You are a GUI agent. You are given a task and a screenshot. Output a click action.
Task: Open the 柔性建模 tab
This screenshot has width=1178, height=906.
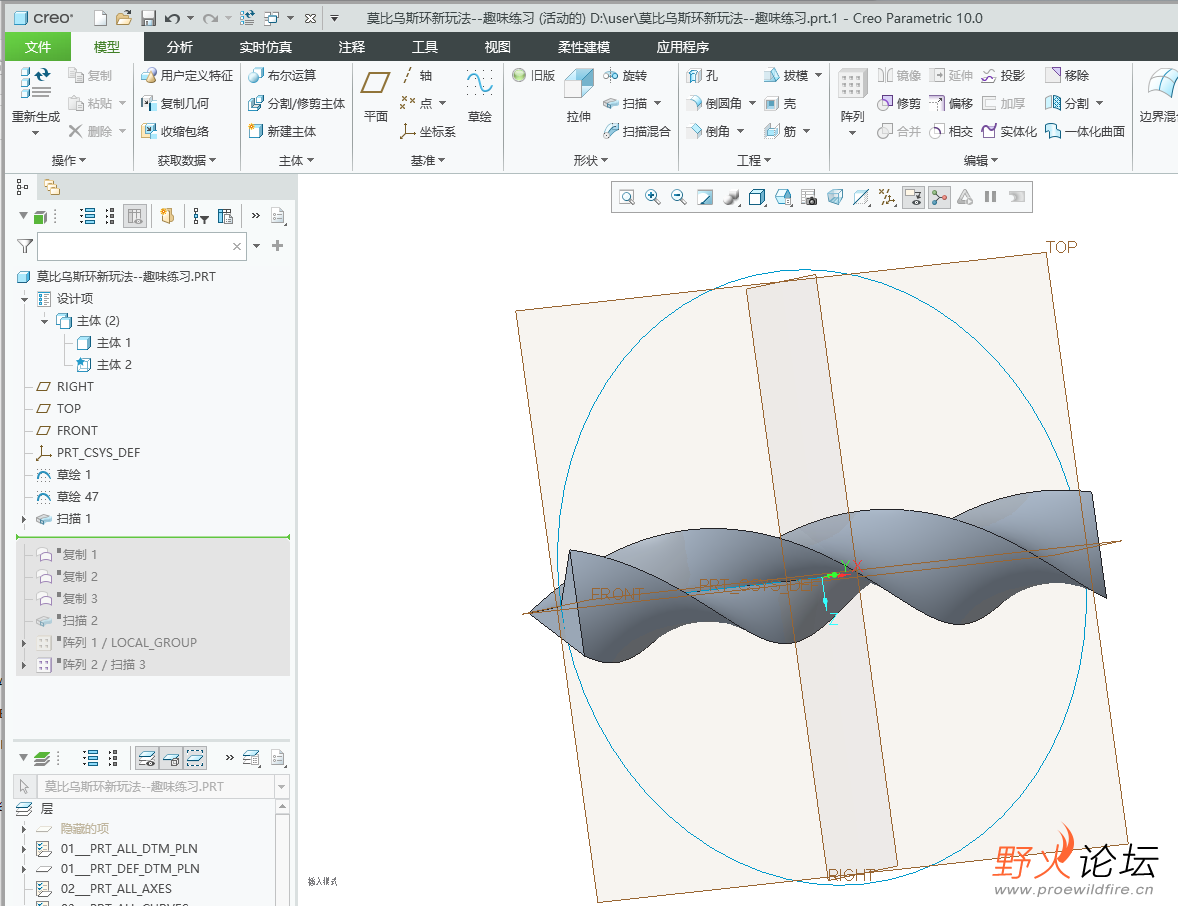584,47
